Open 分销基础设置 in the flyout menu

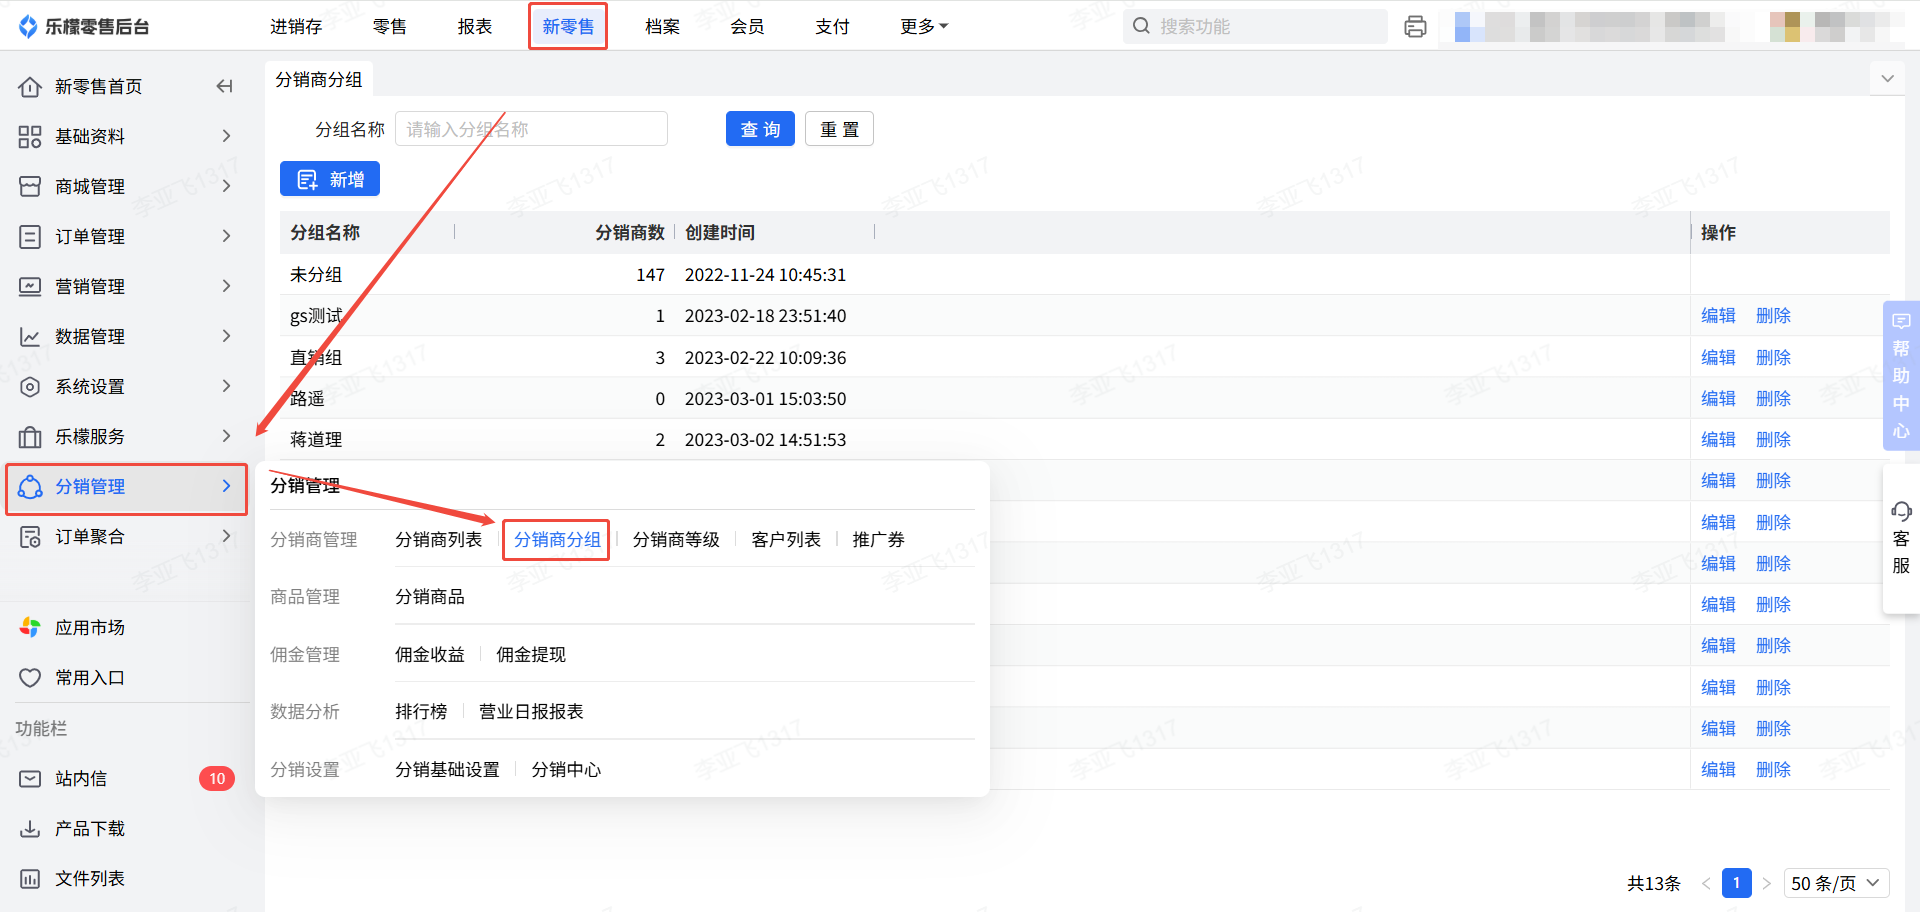[x=447, y=770]
